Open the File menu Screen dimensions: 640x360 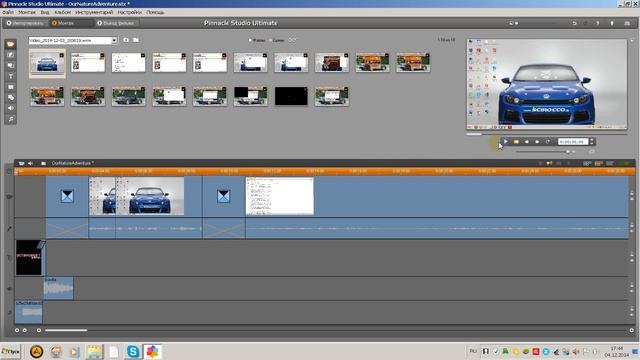(8, 12)
